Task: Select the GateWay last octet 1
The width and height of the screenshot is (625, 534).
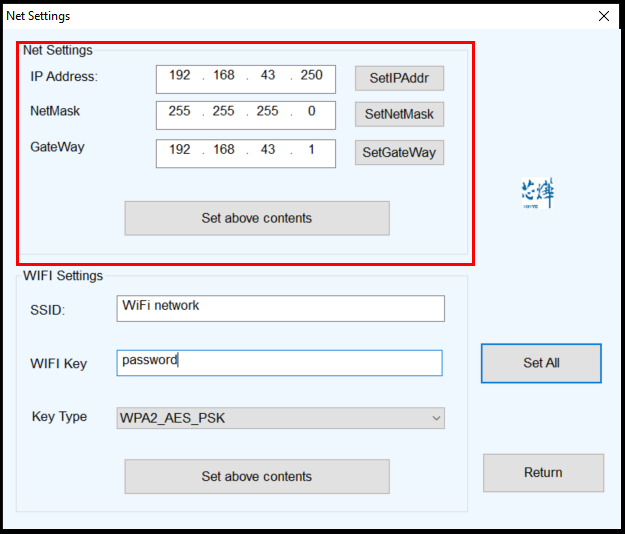Action: pos(311,150)
